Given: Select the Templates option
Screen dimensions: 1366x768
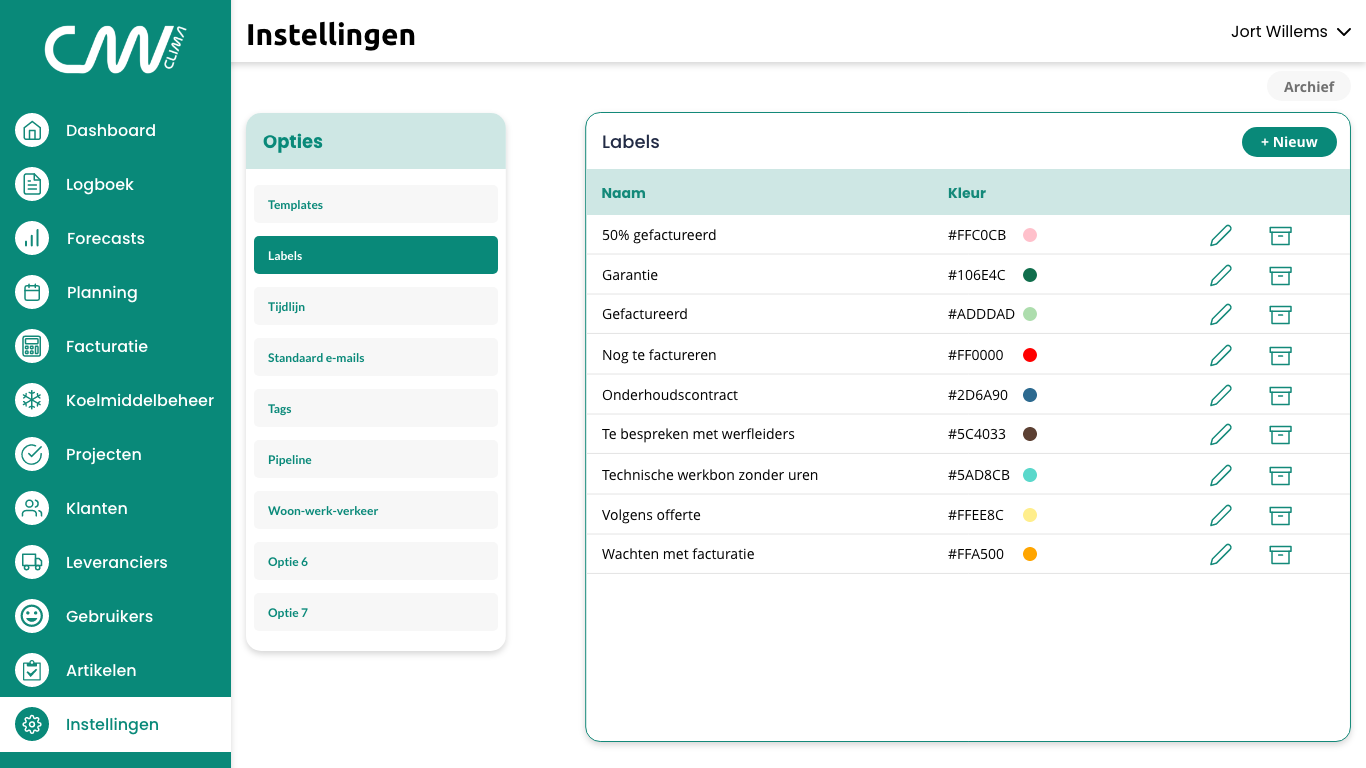Looking at the screenshot, I should tap(375, 204).
